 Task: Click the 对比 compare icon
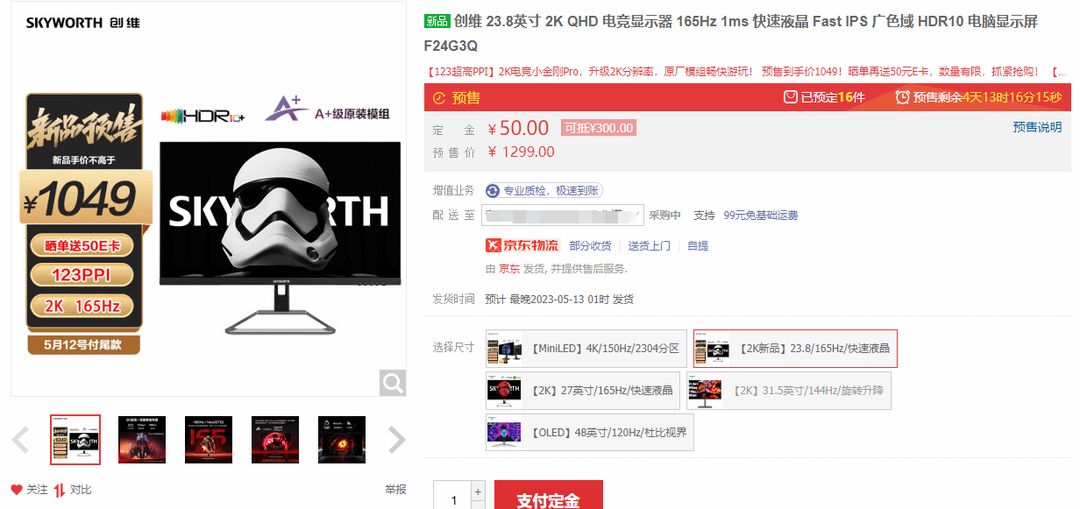tap(59, 490)
